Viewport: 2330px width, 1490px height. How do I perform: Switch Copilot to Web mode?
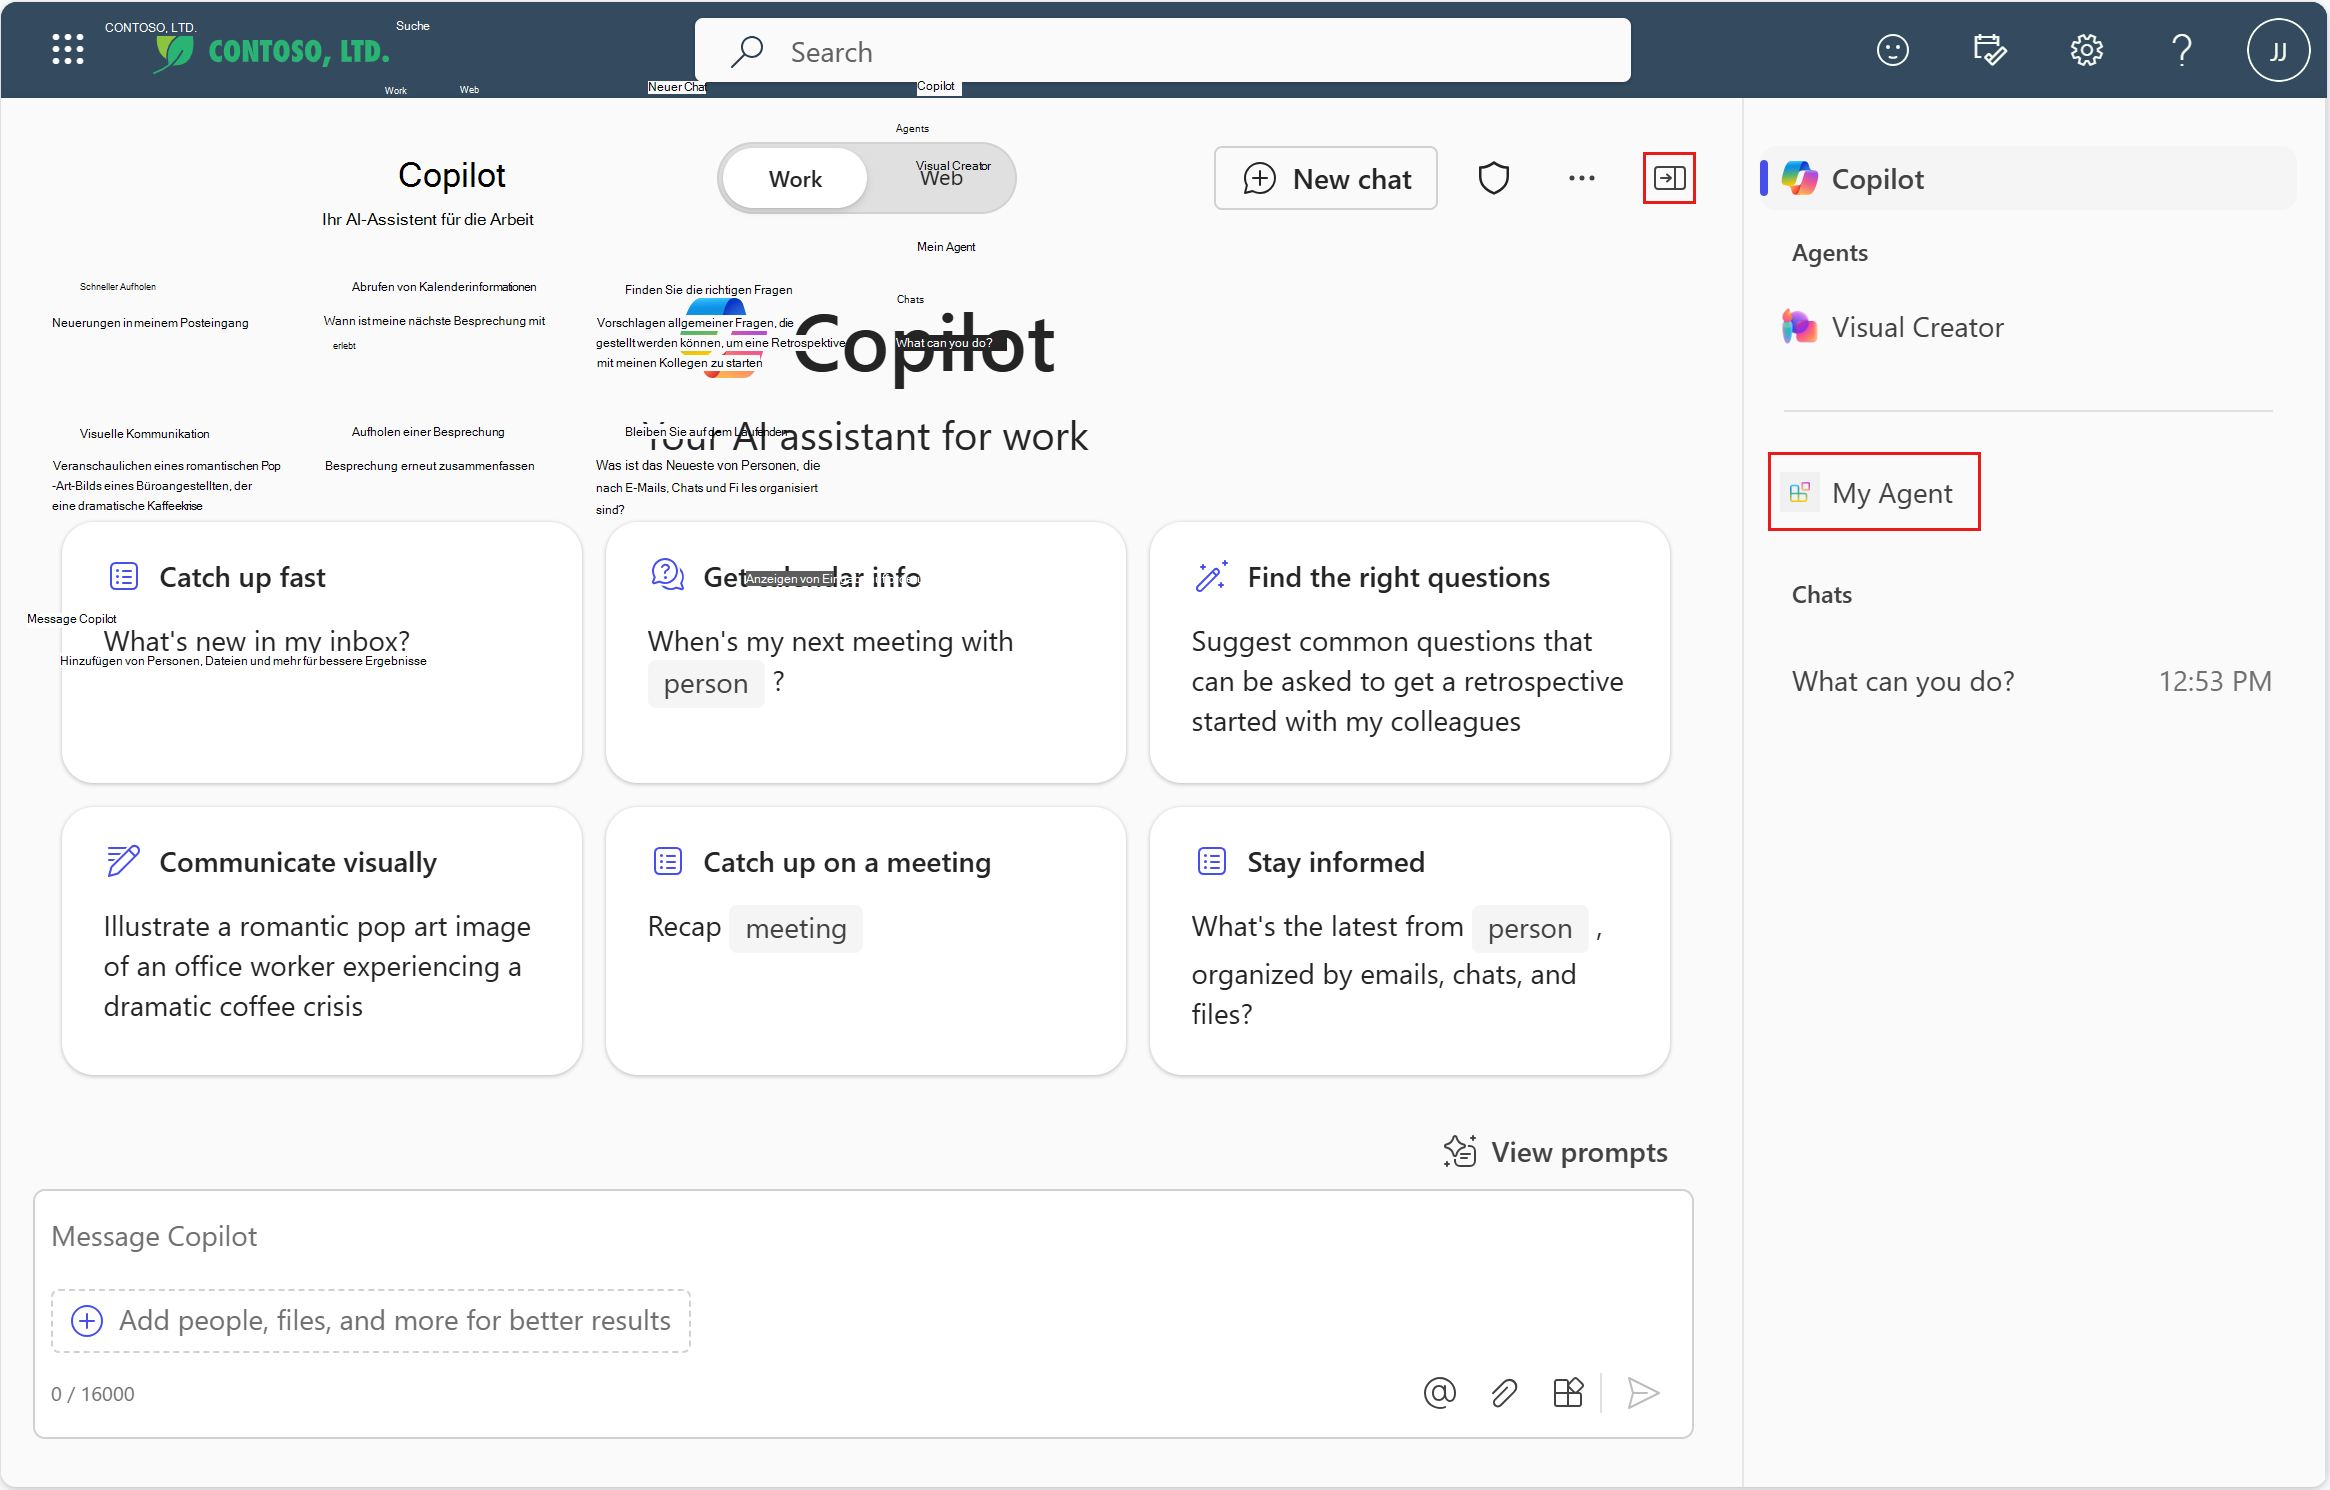(x=938, y=178)
